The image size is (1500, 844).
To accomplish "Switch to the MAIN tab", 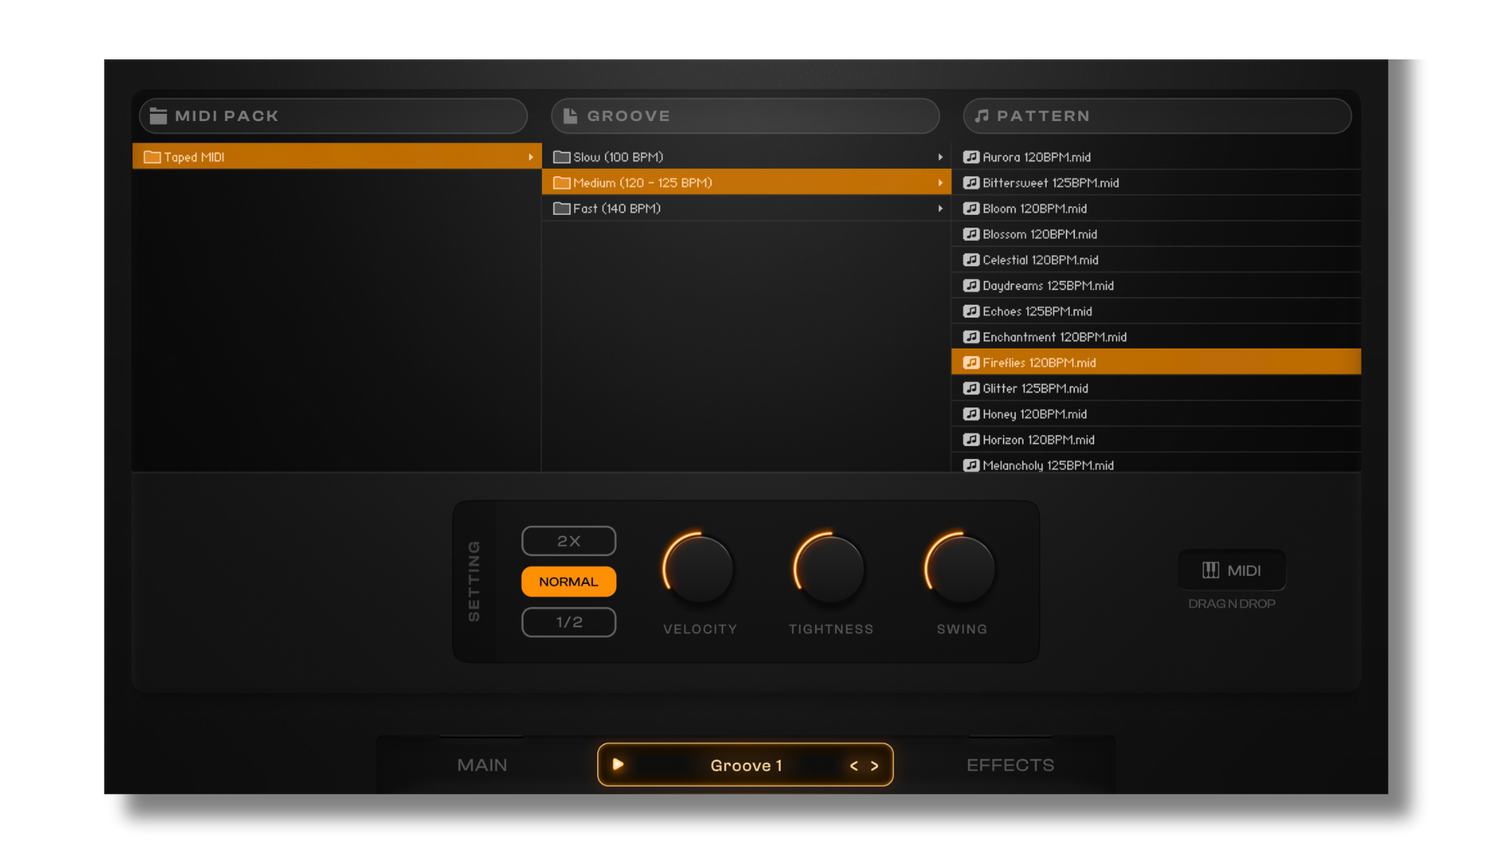I will point(482,765).
